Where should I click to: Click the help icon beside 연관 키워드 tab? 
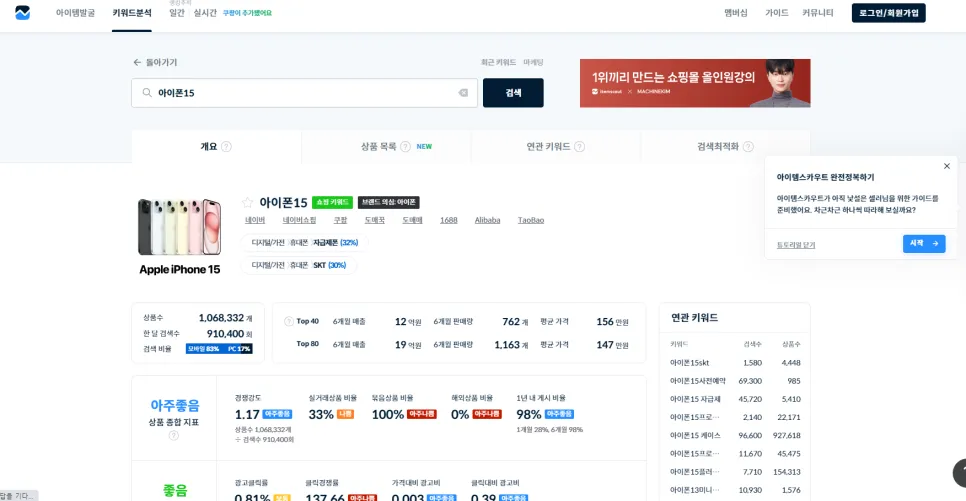point(579,147)
